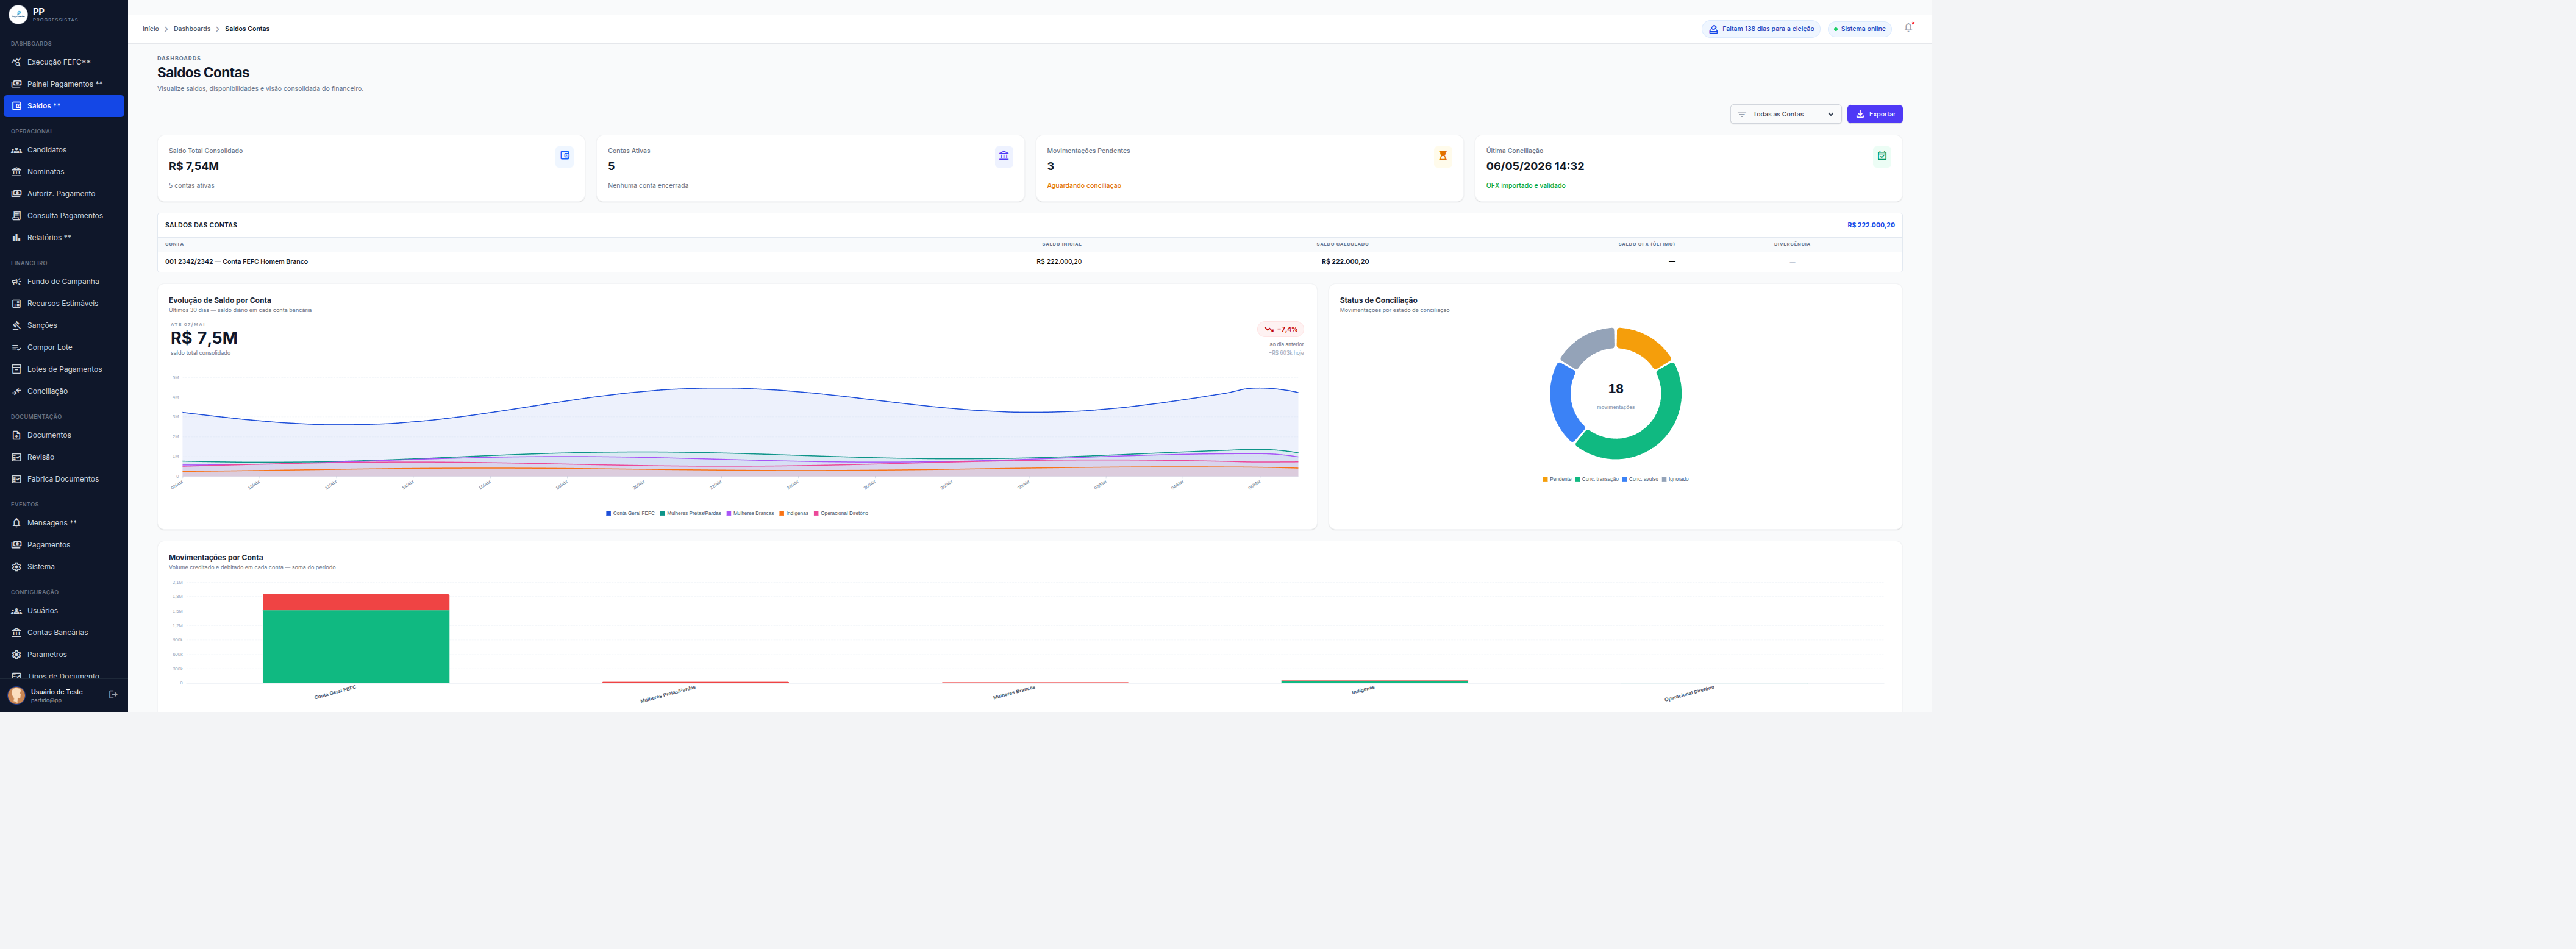The width and height of the screenshot is (2576, 949).
Task: Click the logout icon beside Usuário de Teste
Action: pos(113,695)
